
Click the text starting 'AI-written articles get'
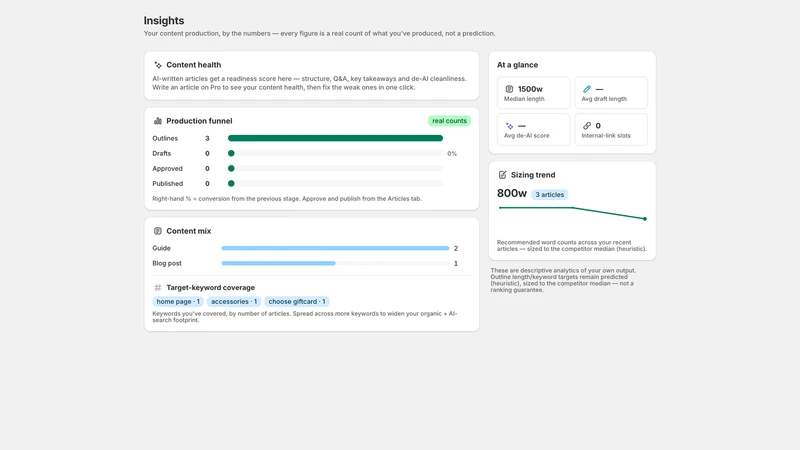[x=309, y=83]
